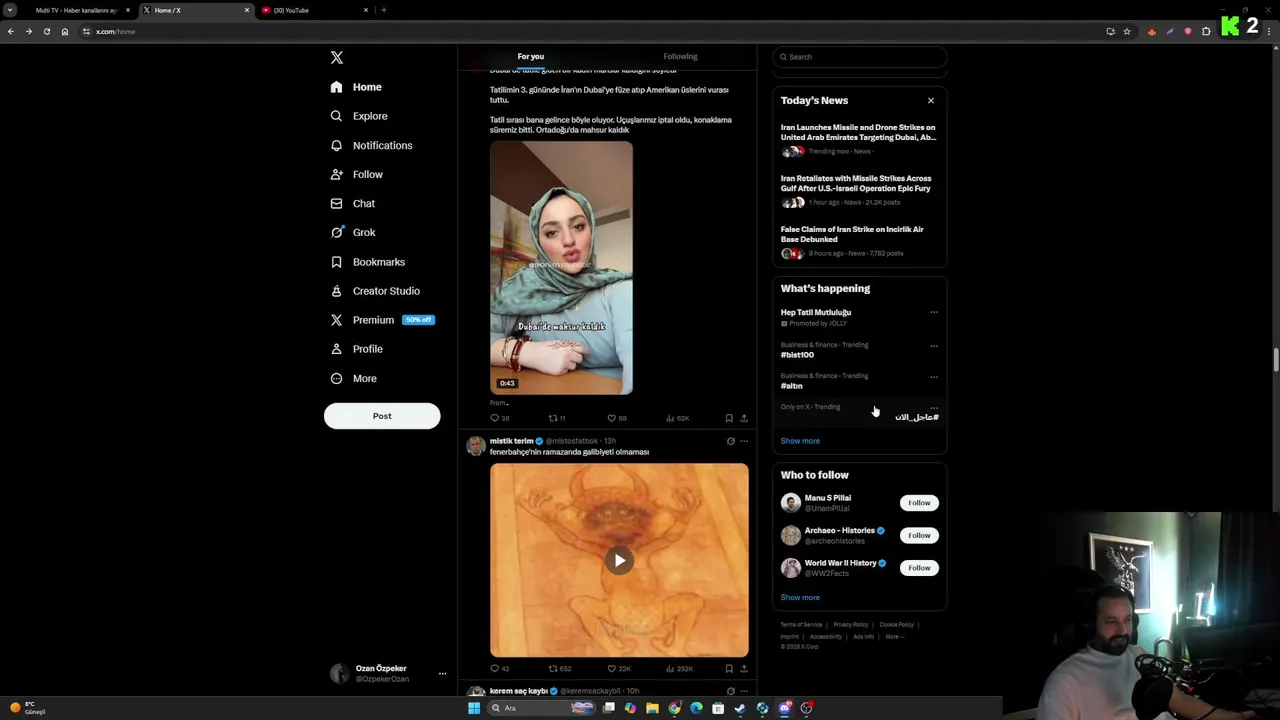
Task: Open options for #altın trend
Action: point(934,377)
